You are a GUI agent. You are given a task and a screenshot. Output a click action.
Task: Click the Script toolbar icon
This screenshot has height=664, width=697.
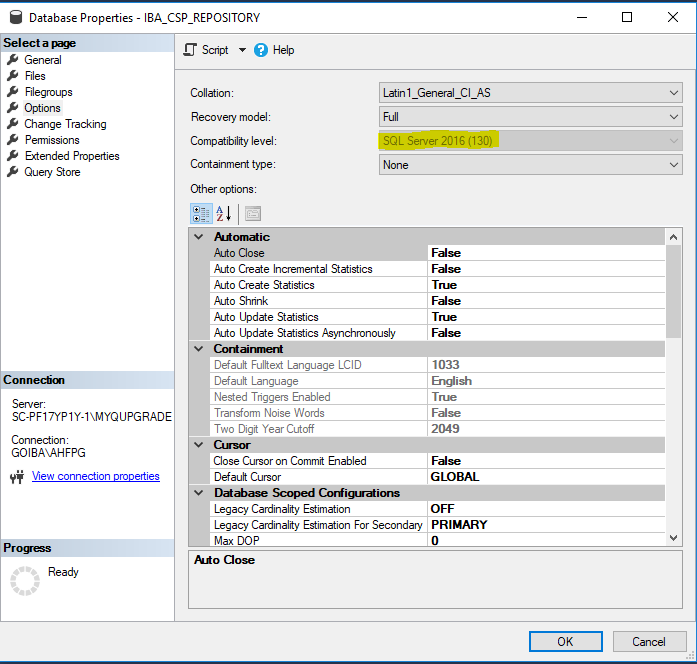(x=190, y=50)
